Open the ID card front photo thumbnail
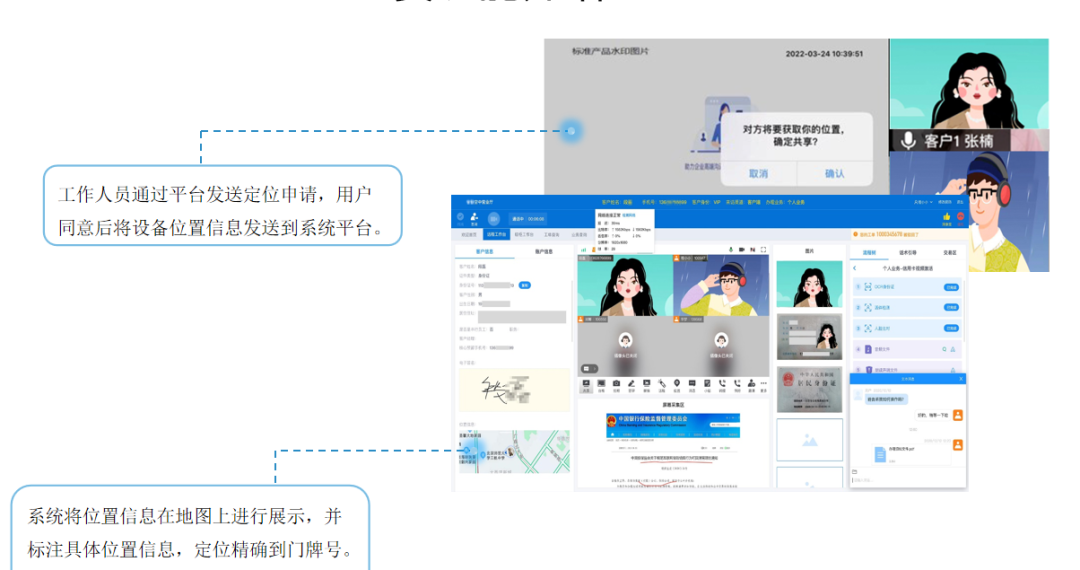The image size is (1080, 570). [x=809, y=337]
